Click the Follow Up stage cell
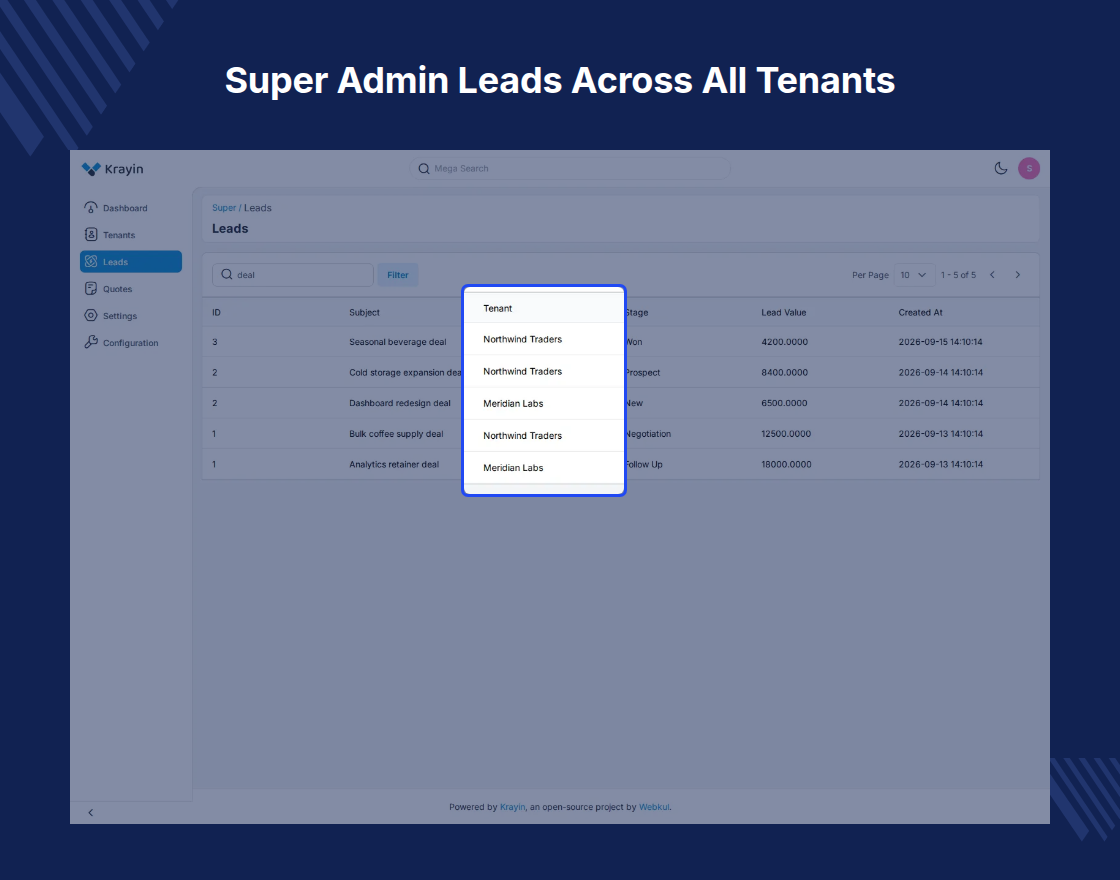The width and height of the screenshot is (1120, 880). point(644,464)
